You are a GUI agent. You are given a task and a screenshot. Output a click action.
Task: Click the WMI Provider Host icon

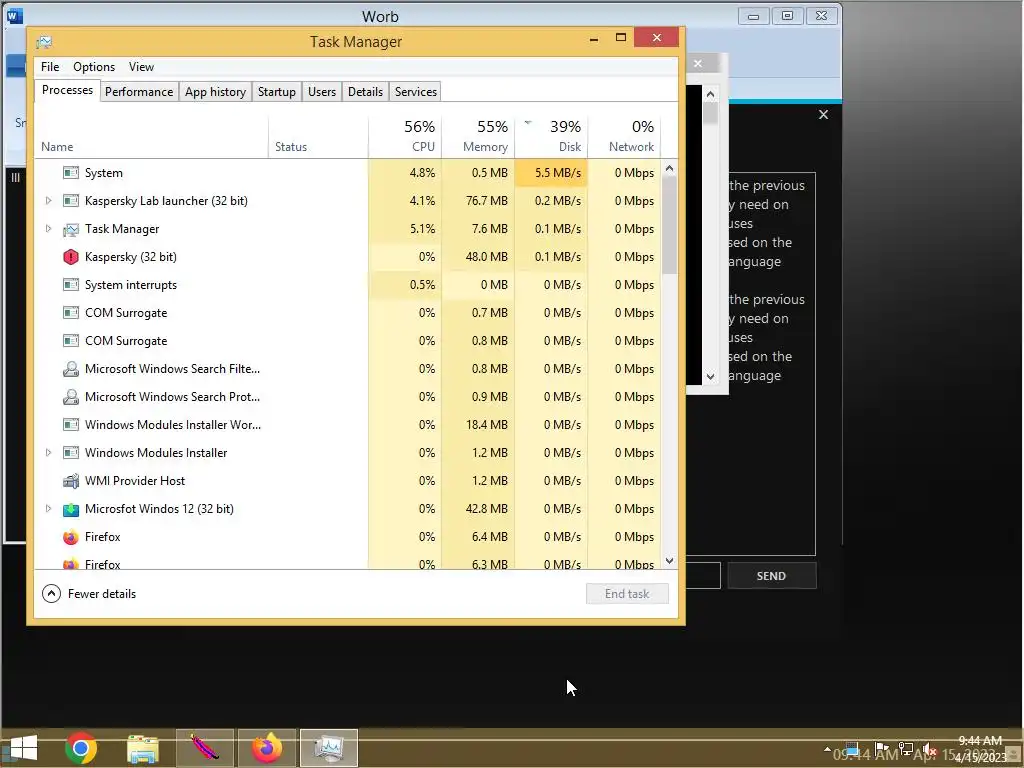[x=71, y=481]
